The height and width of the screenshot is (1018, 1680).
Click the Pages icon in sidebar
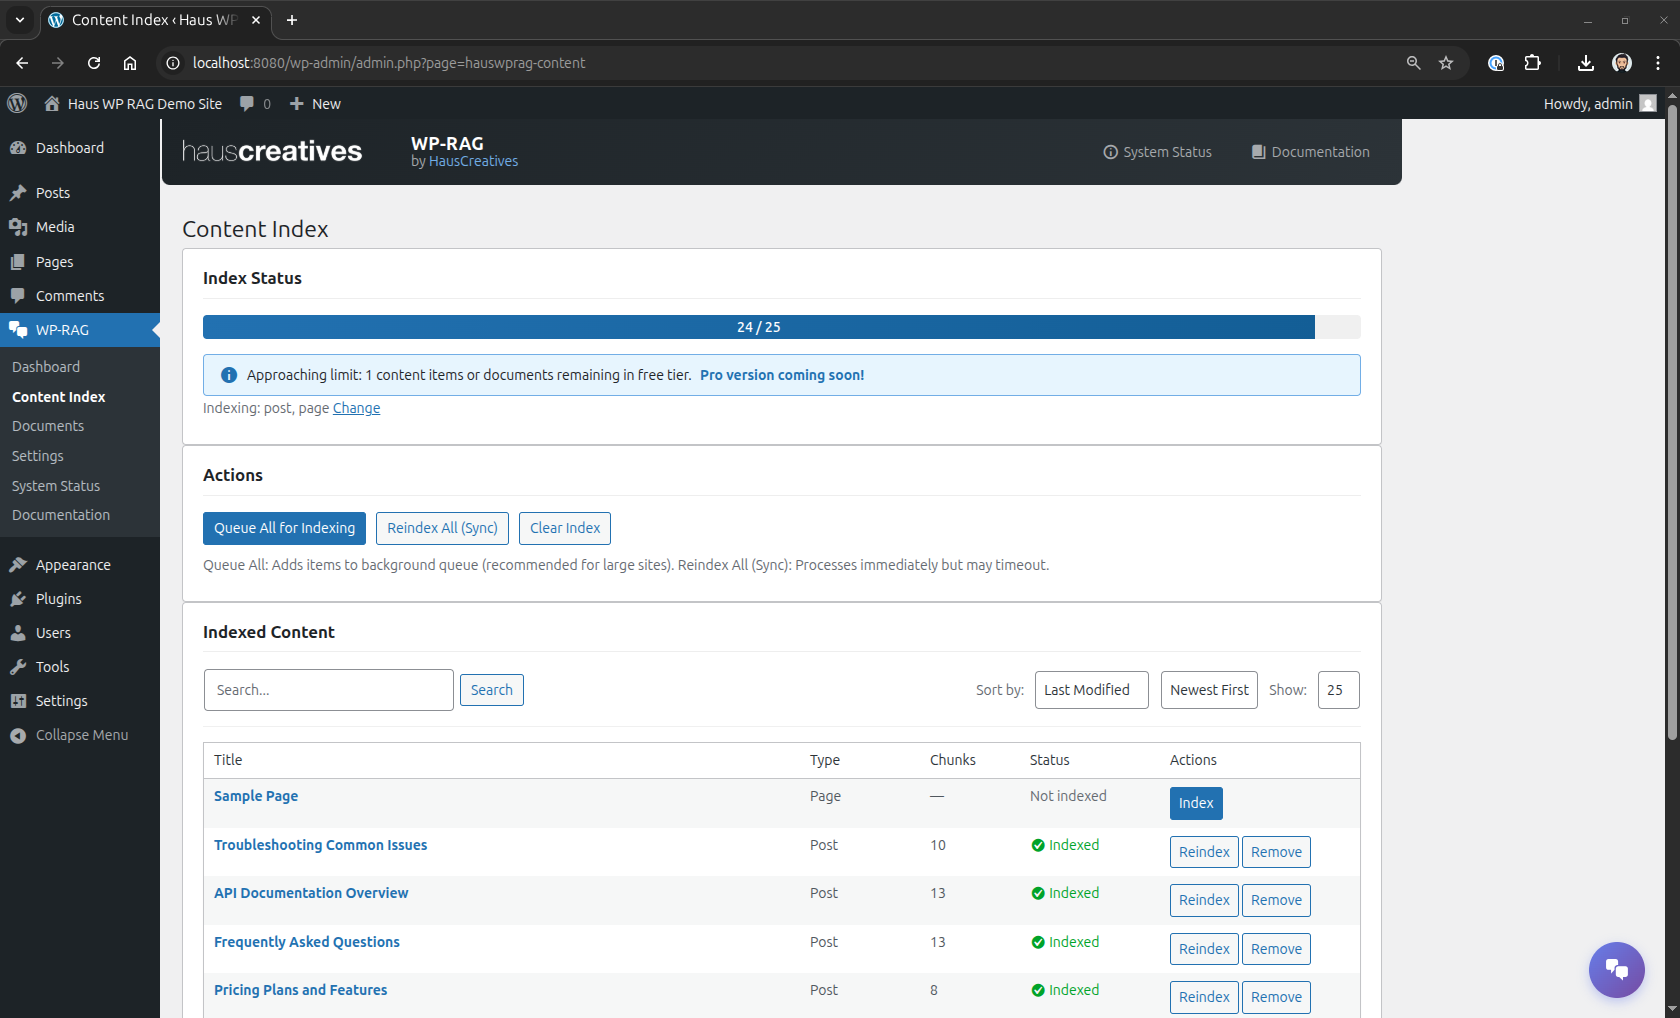point(18,262)
